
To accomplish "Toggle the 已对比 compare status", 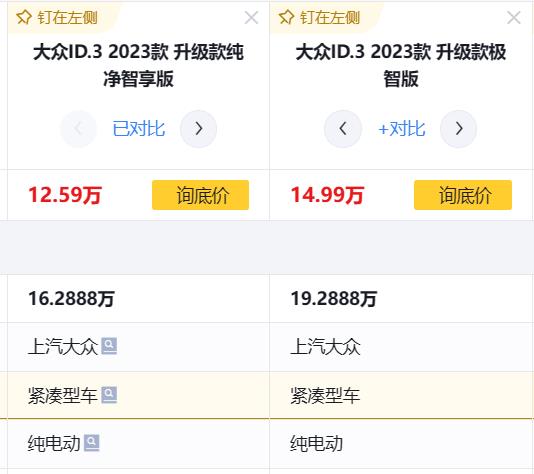I will [139, 129].
